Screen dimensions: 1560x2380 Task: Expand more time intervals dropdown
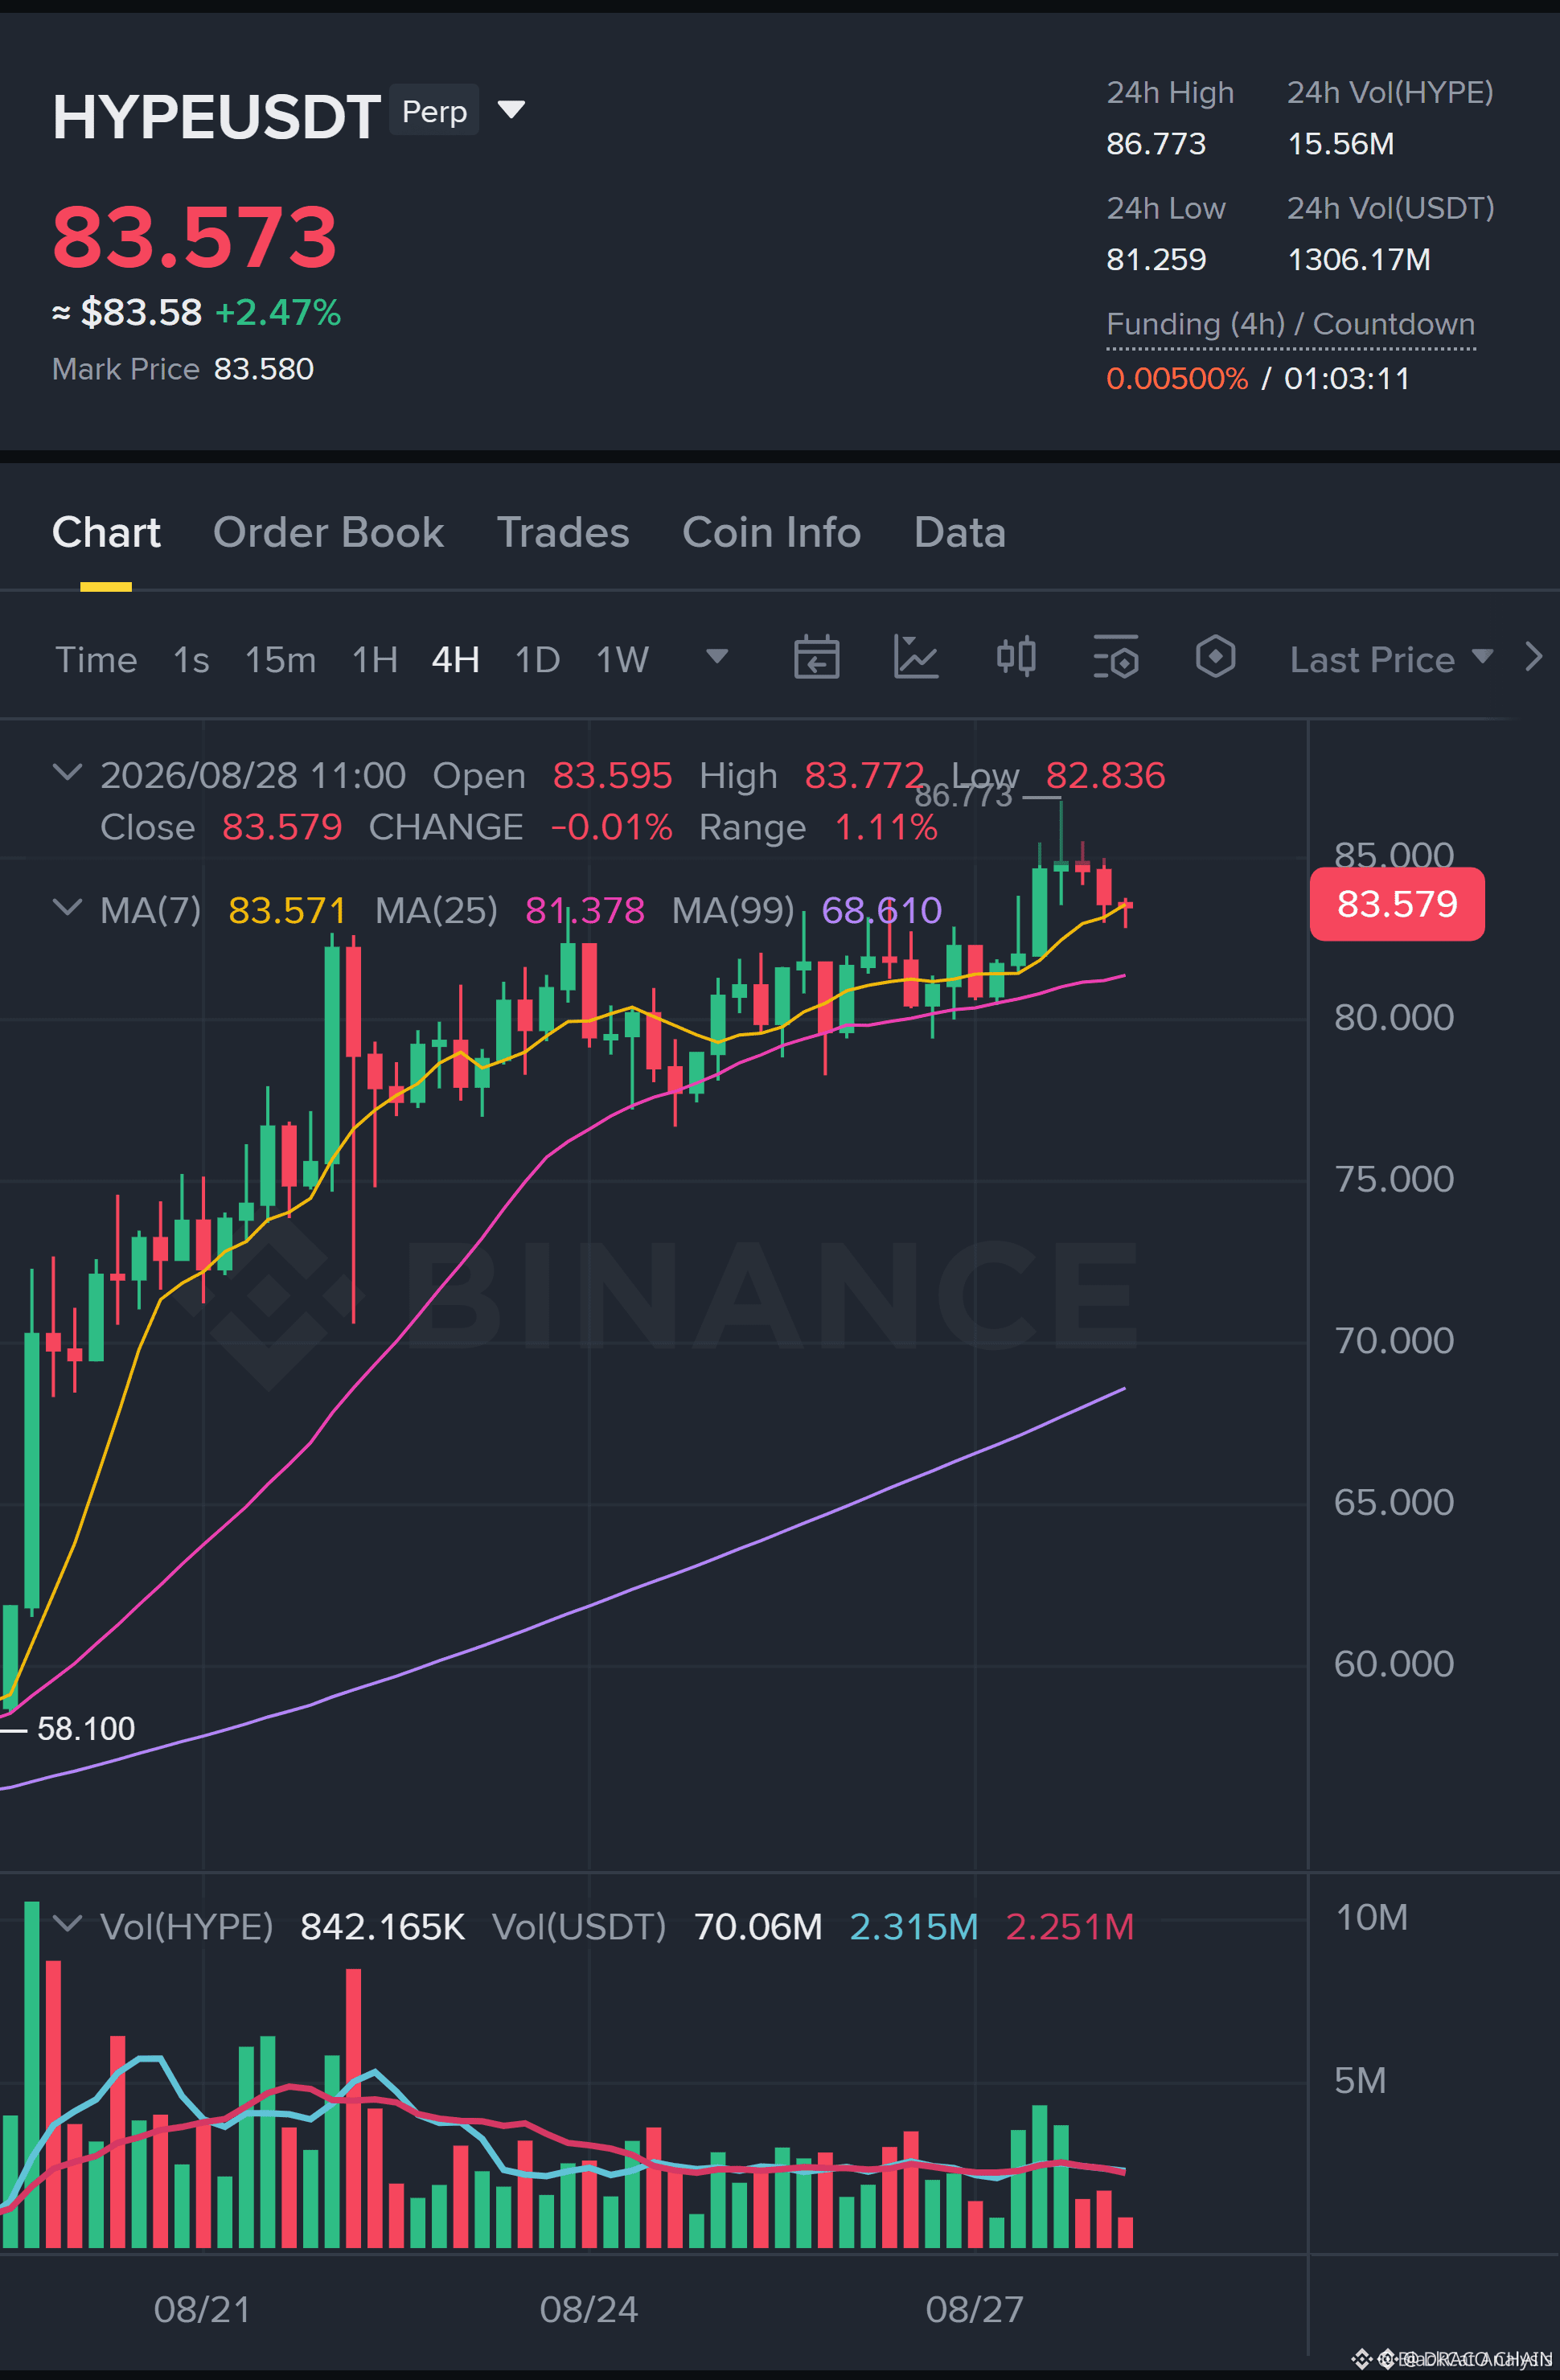(717, 656)
